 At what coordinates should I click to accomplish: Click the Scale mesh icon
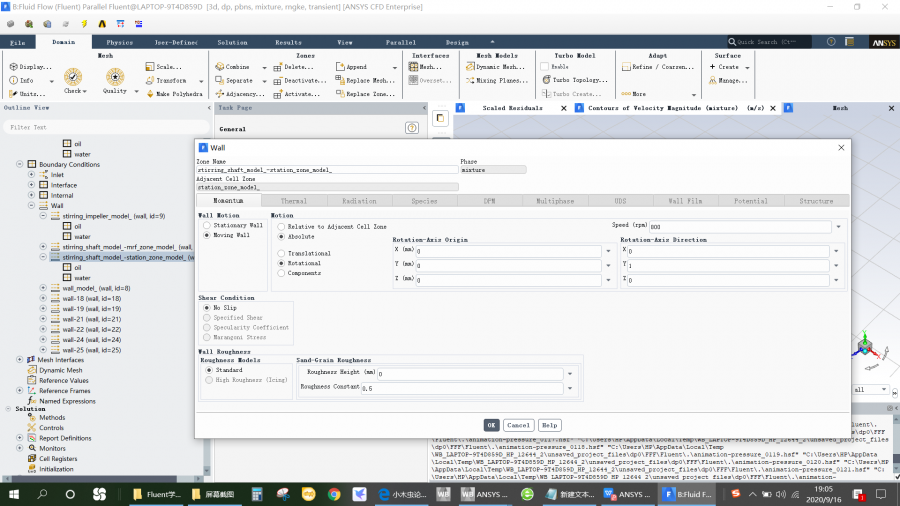[x=150, y=67]
